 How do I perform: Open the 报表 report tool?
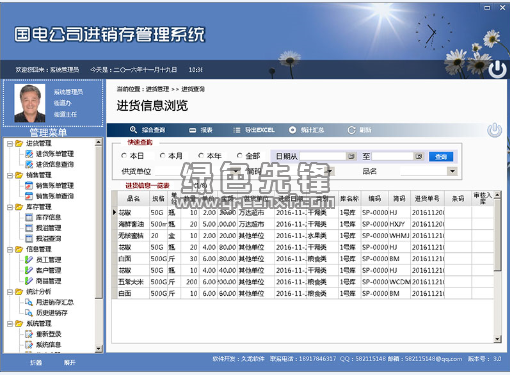[201, 130]
